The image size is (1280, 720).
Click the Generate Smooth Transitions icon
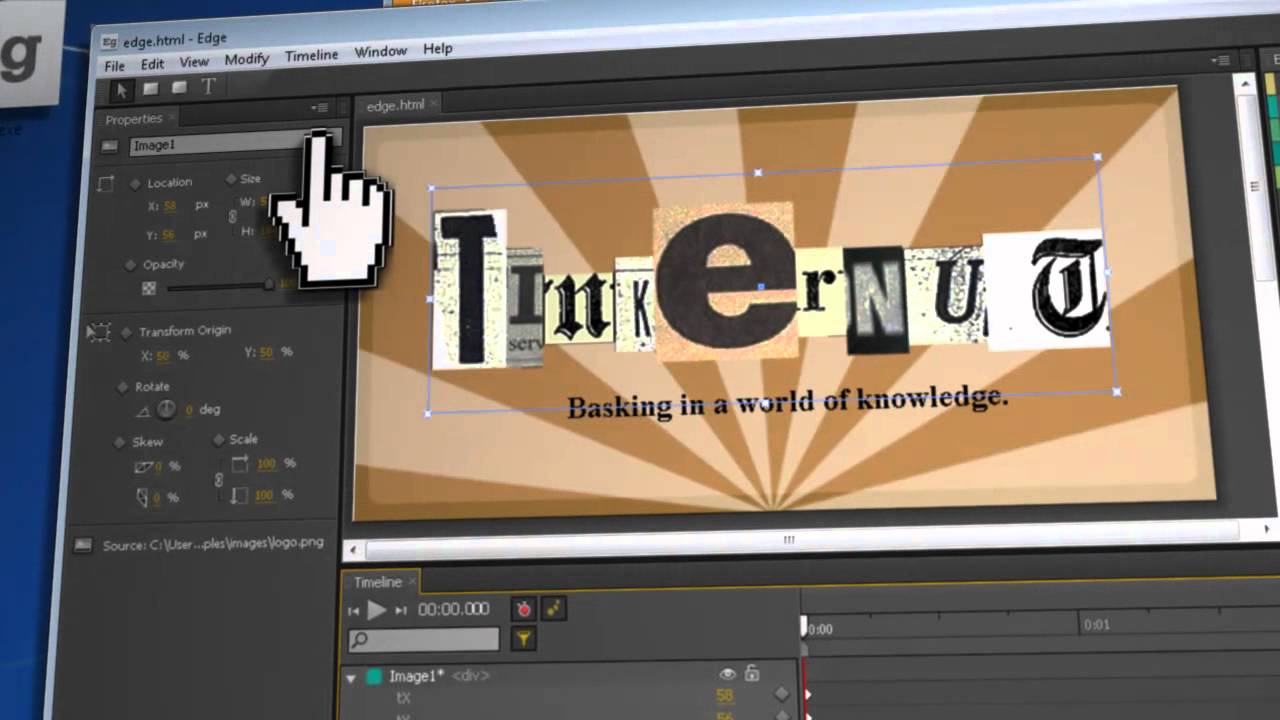coord(553,608)
